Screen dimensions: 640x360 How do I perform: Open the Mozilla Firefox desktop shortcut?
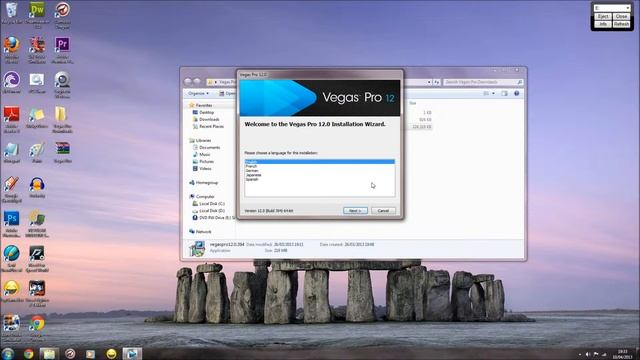pyautogui.click(x=11, y=49)
